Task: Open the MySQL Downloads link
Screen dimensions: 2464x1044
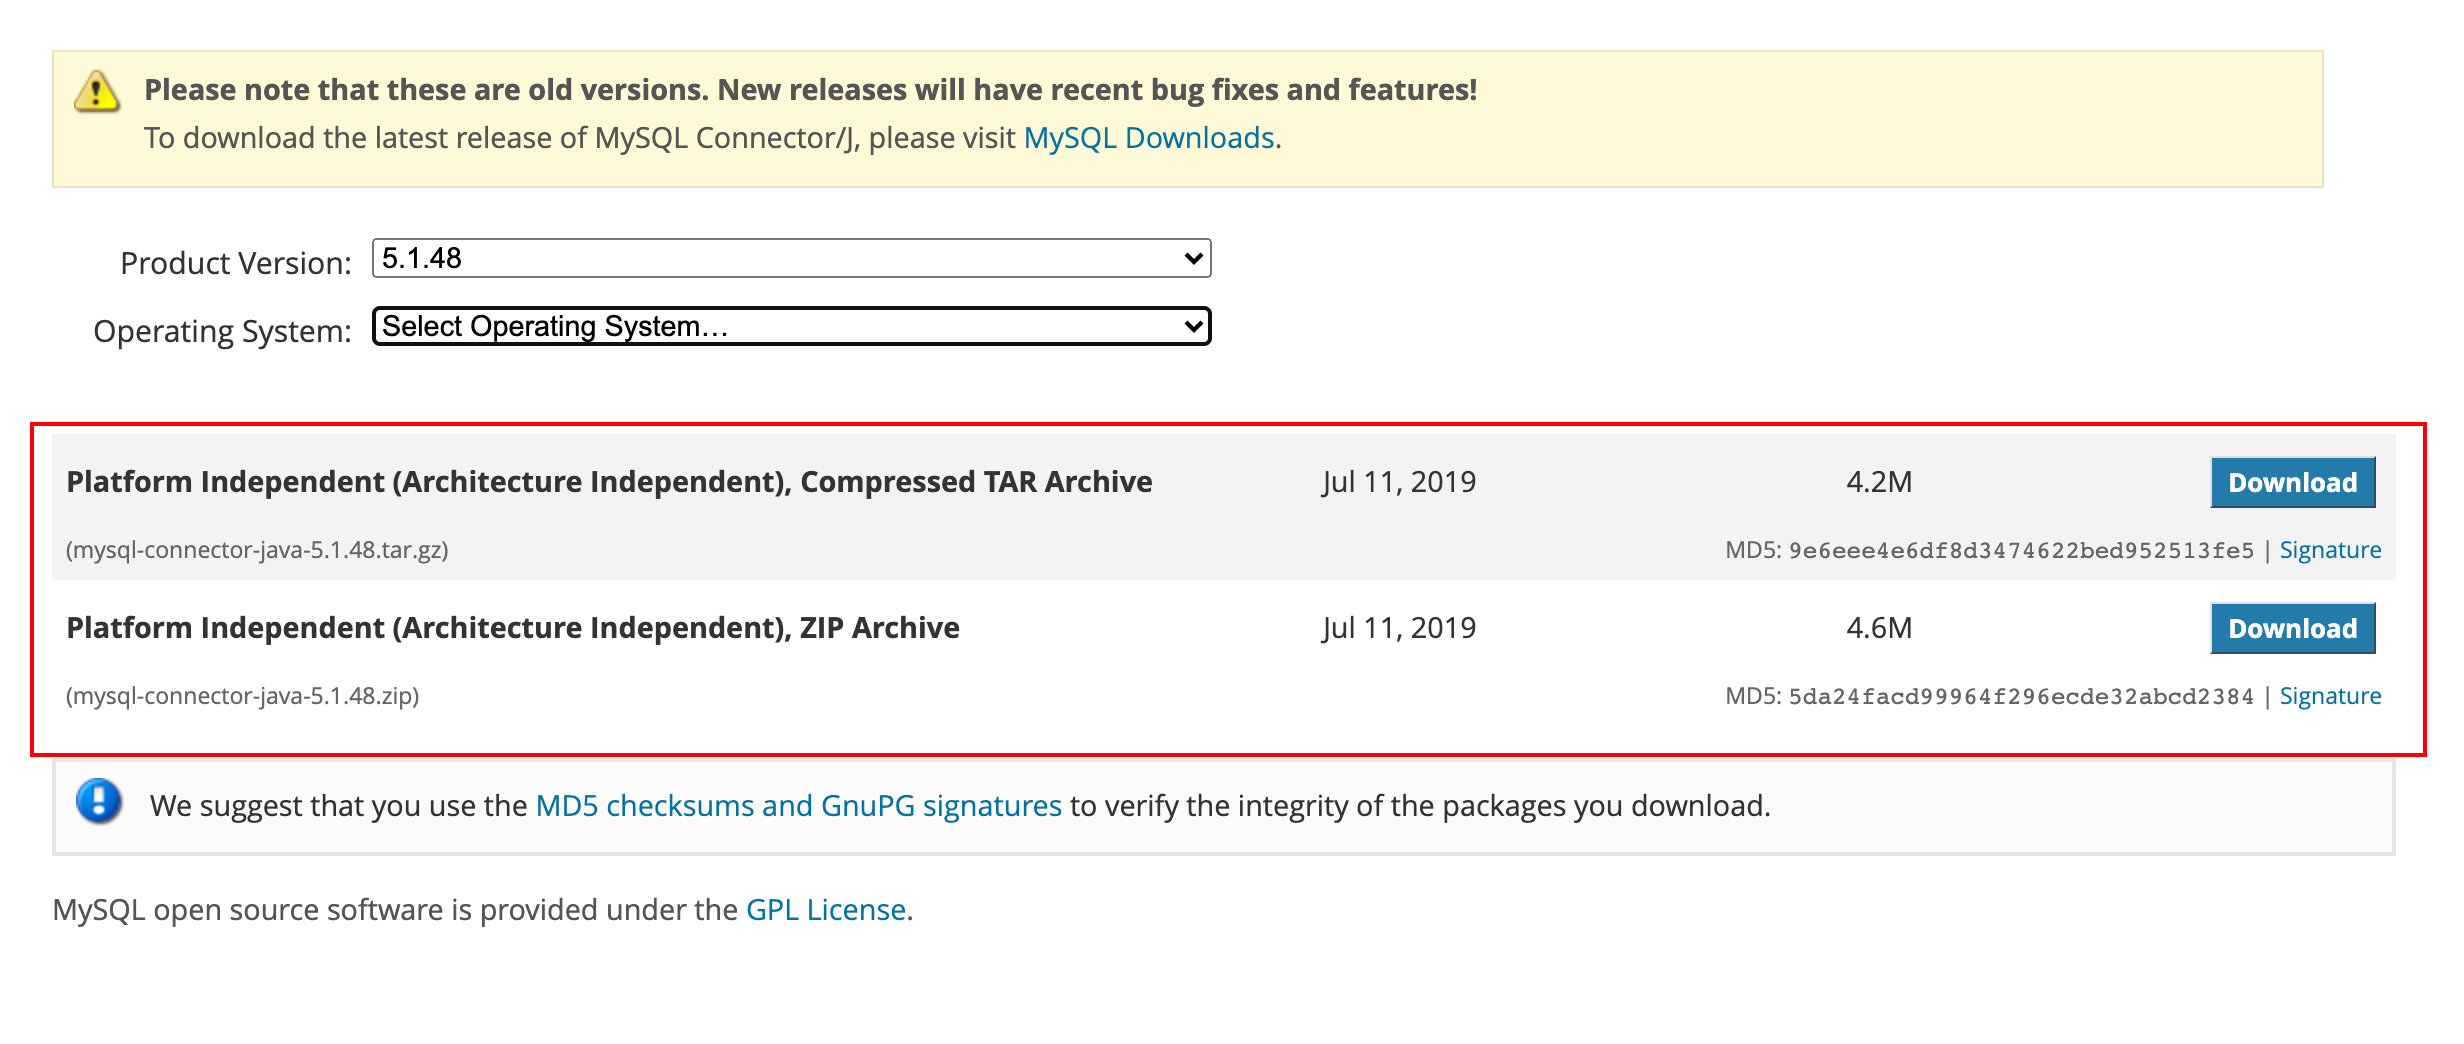Action: tap(1149, 138)
